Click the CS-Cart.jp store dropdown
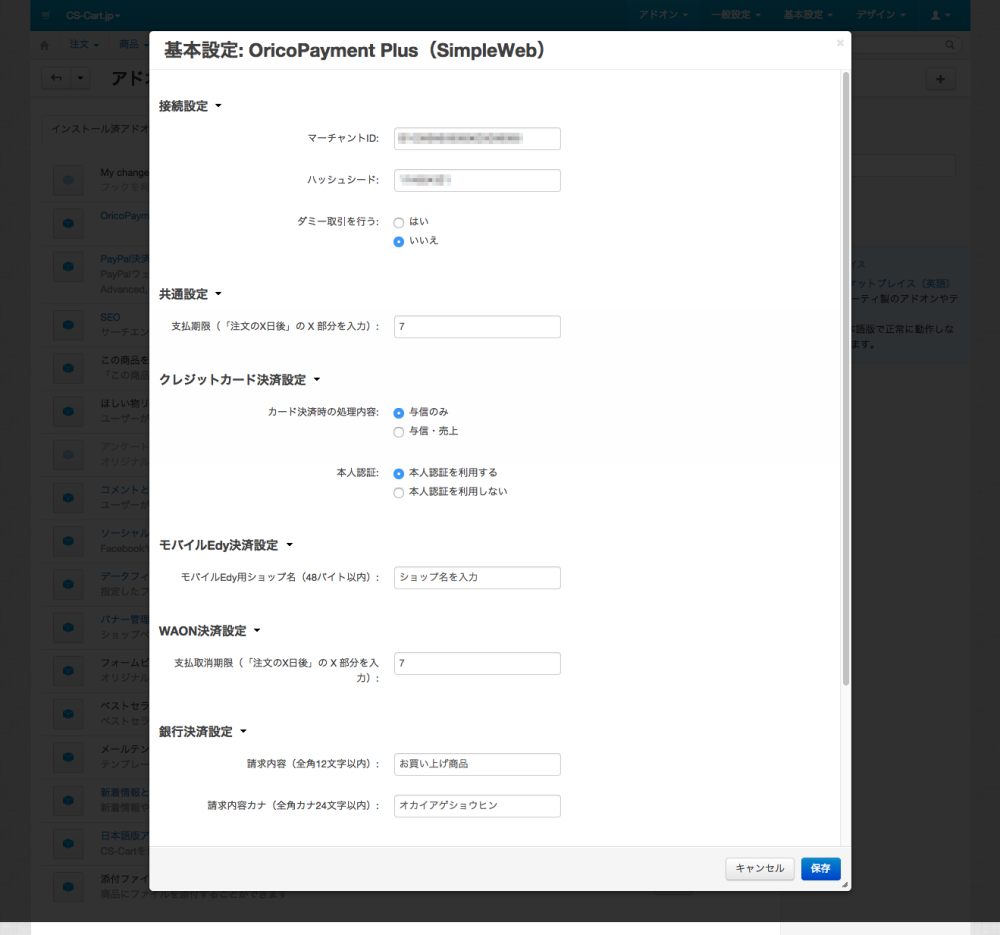This screenshot has height=935, width=1000. pyautogui.click(x=93, y=15)
